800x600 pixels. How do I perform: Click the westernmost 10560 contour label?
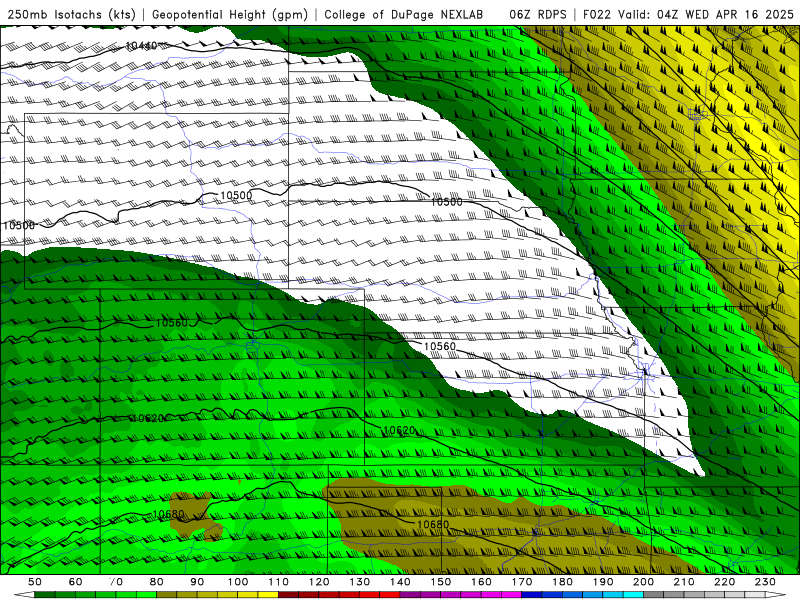point(171,322)
